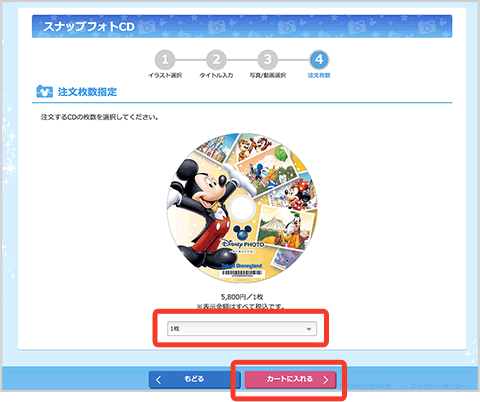Click the Mickey CD label preview image
The height and width of the screenshot is (402, 480).
click(242, 208)
